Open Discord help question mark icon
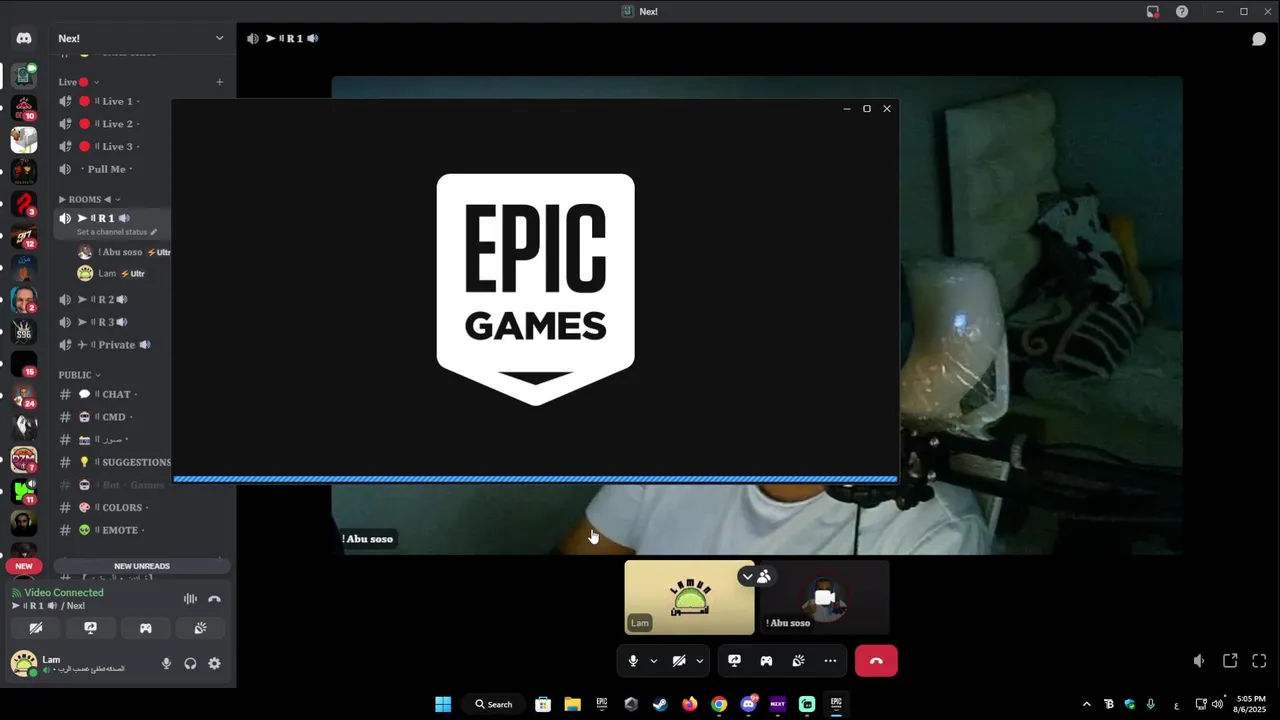This screenshot has height=720, width=1280. click(x=1182, y=11)
